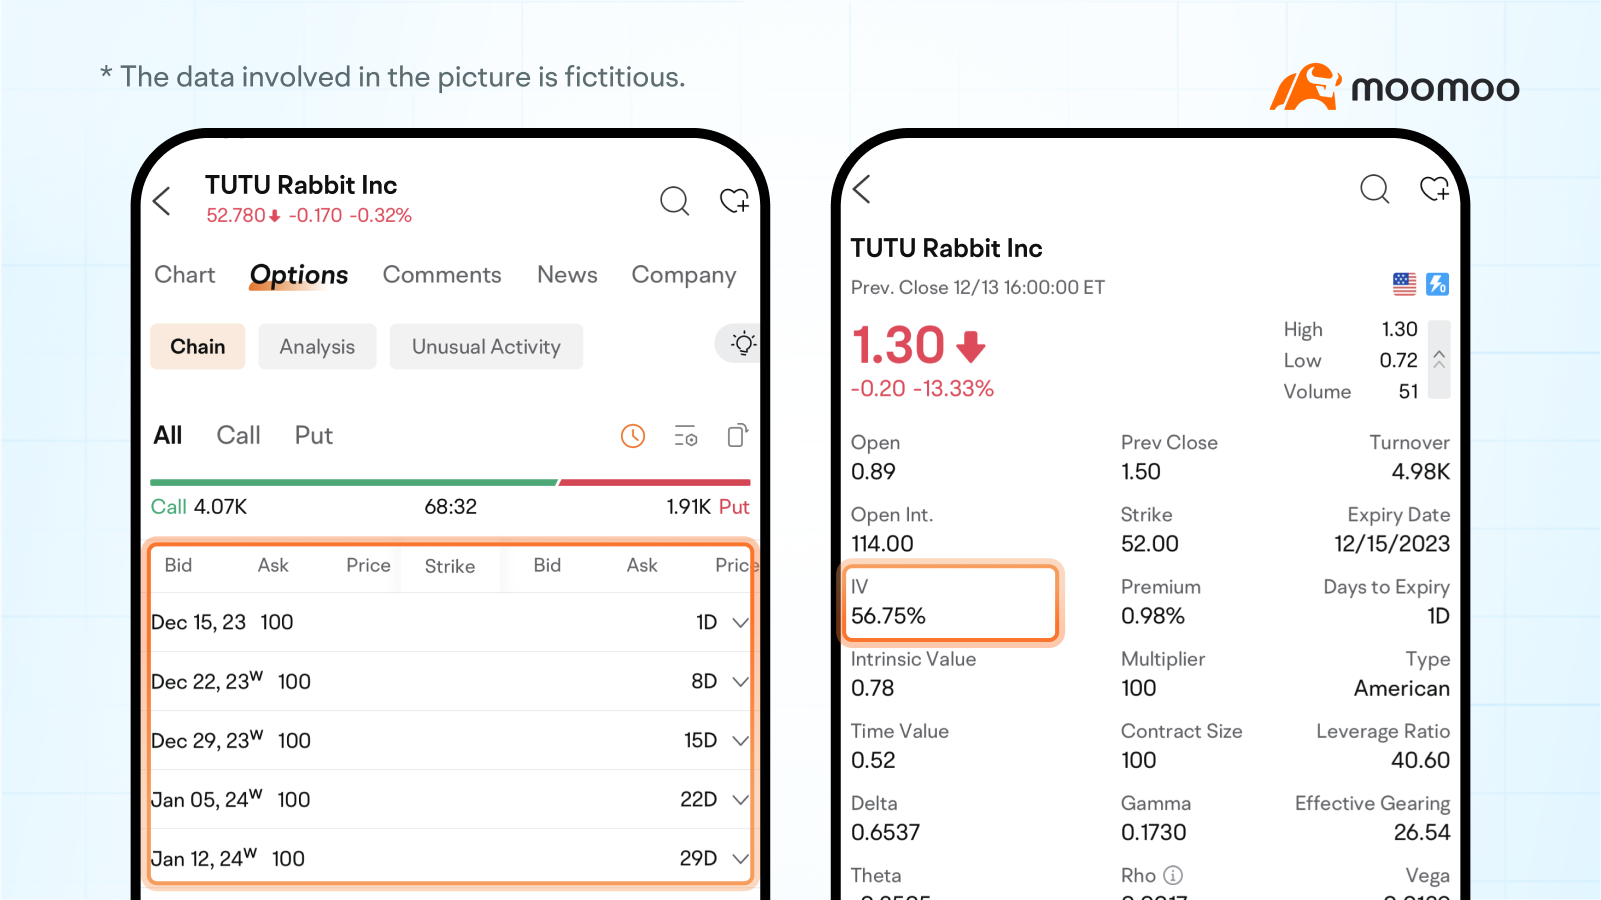Open the lightbulb tips feature
The width and height of the screenshot is (1601, 900).
743,344
